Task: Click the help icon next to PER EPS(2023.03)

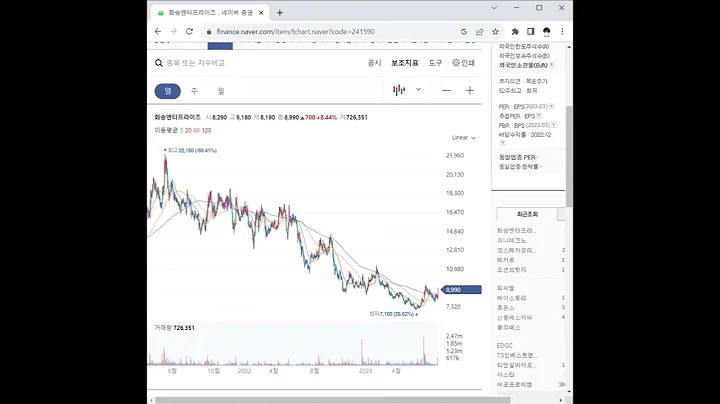Action: tap(551, 107)
